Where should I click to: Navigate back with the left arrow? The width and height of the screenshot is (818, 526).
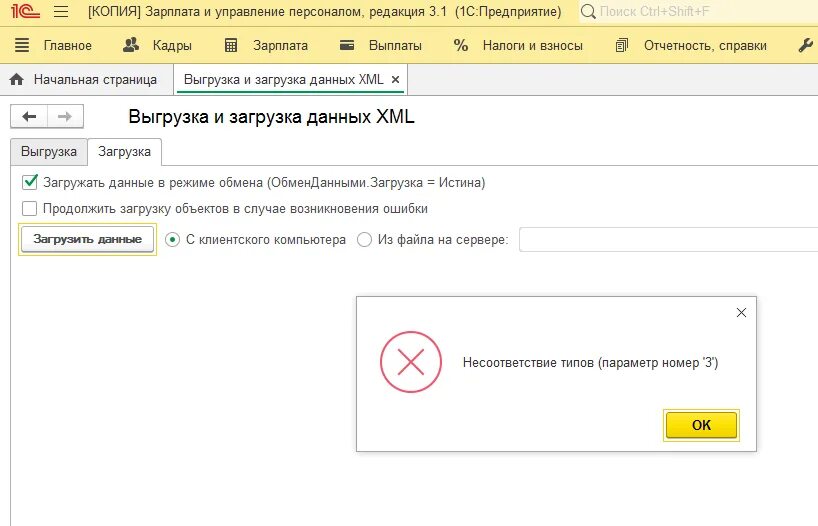point(29,116)
